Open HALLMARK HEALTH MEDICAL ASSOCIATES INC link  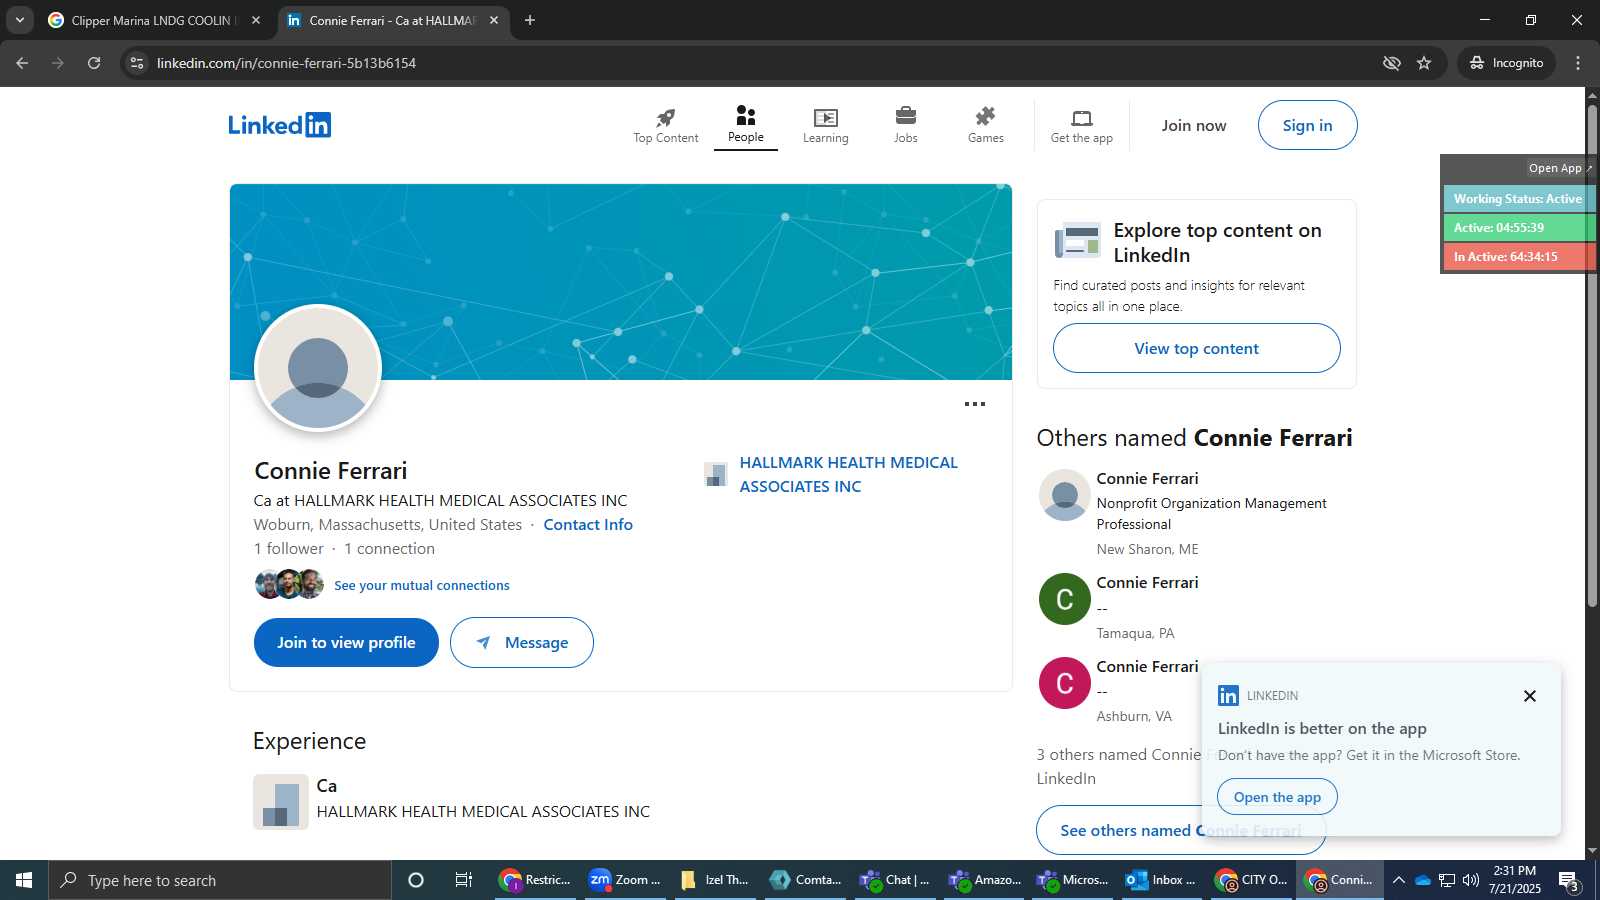click(x=848, y=474)
